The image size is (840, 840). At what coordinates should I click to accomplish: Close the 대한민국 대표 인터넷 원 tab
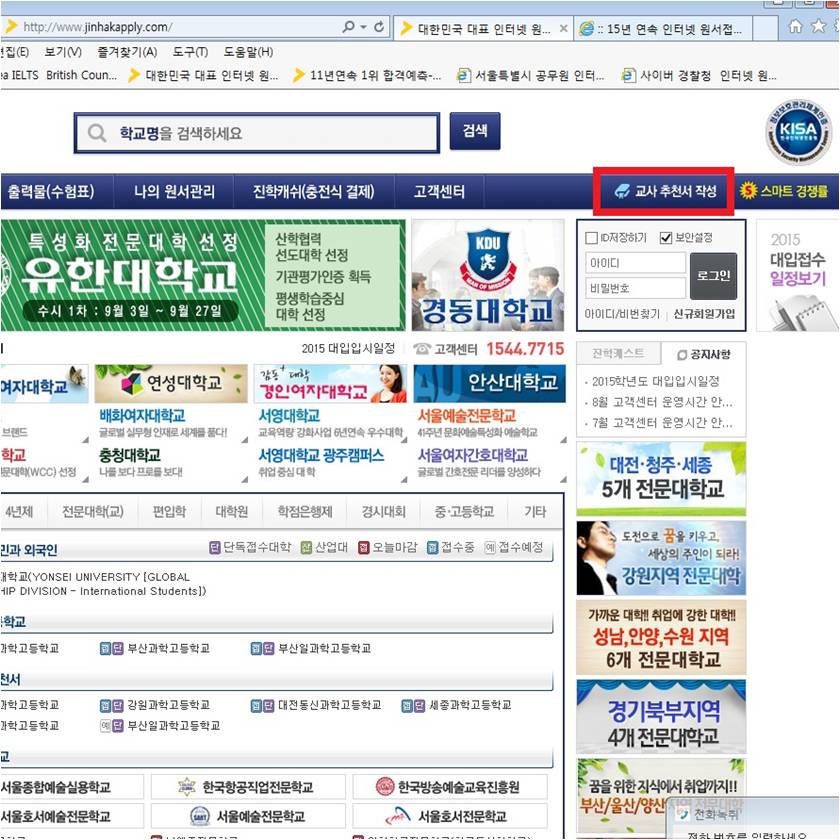[564, 28]
